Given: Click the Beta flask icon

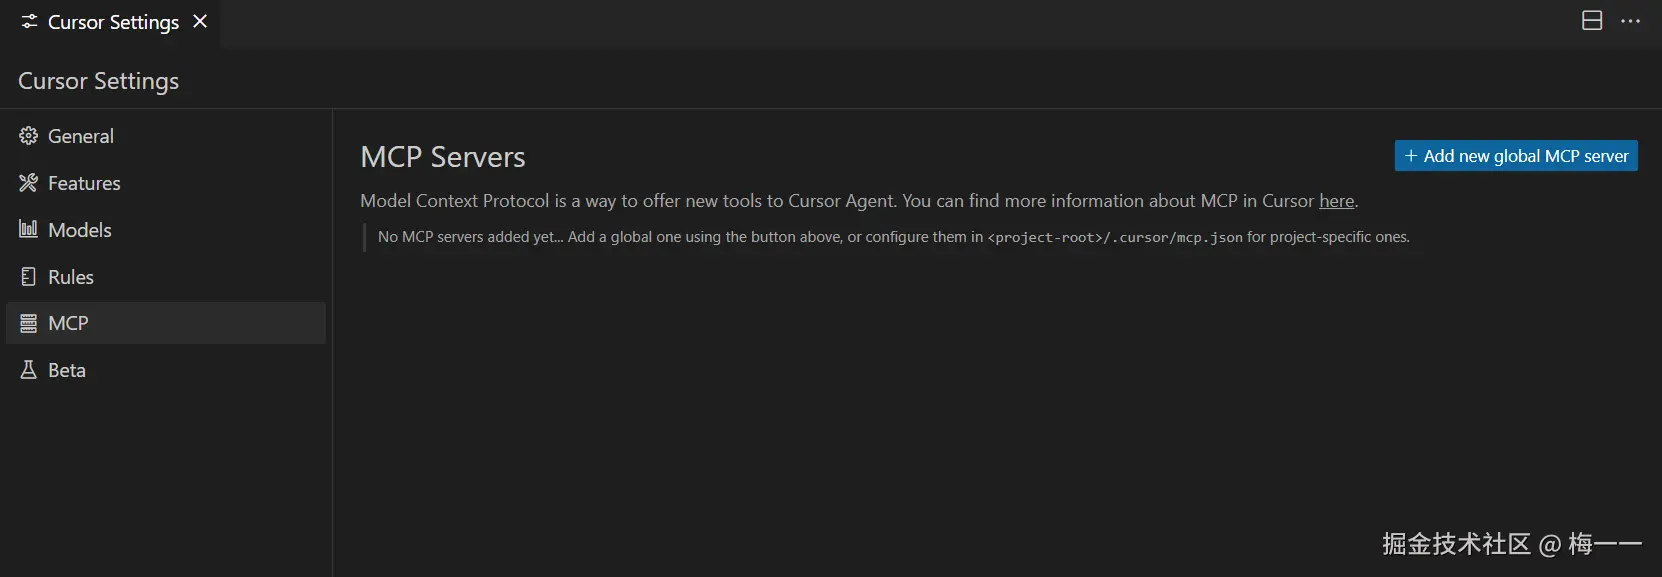Looking at the screenshot, I should pyautogui.click(x=29, y=370).
